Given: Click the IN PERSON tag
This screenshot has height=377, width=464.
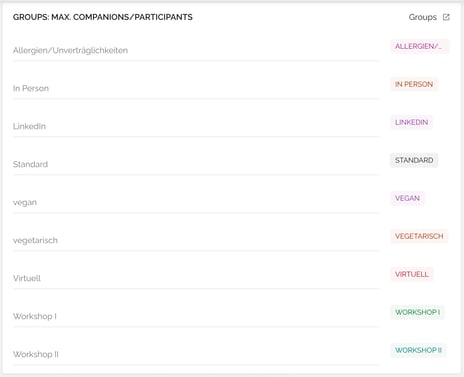Looking at the screenshot, I should point(414,84).
